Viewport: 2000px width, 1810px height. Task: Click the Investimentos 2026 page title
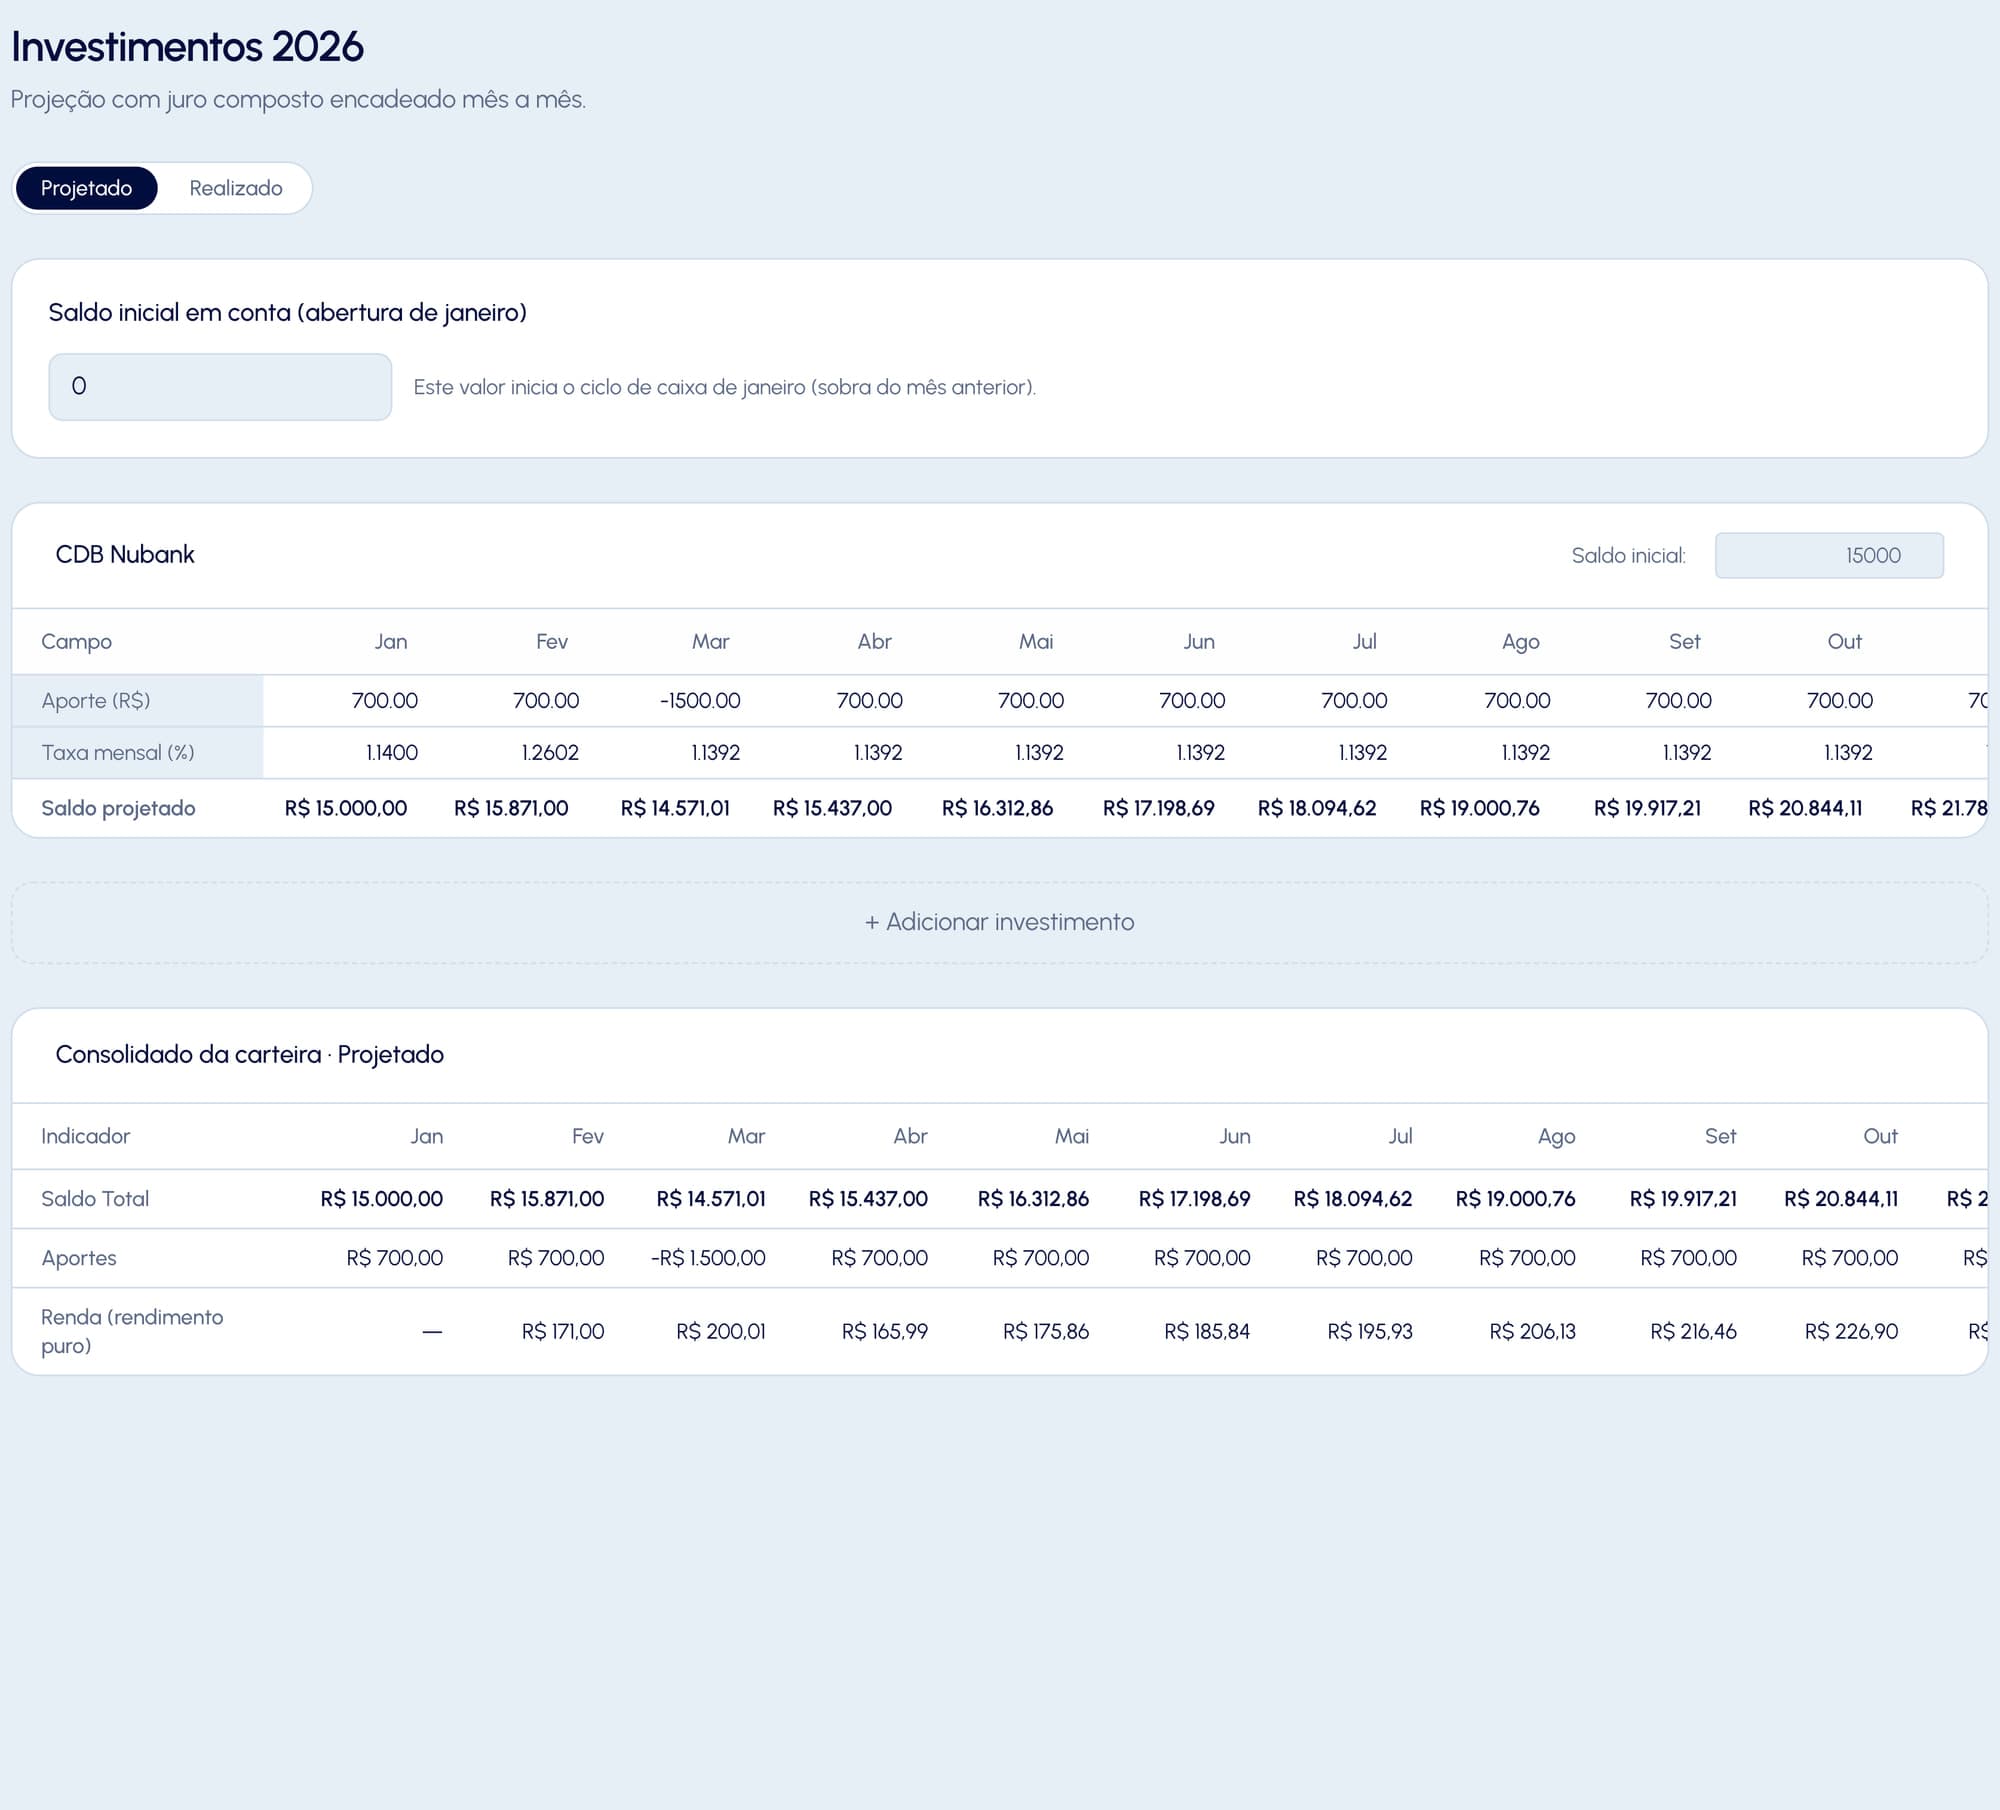coord(187,47)
